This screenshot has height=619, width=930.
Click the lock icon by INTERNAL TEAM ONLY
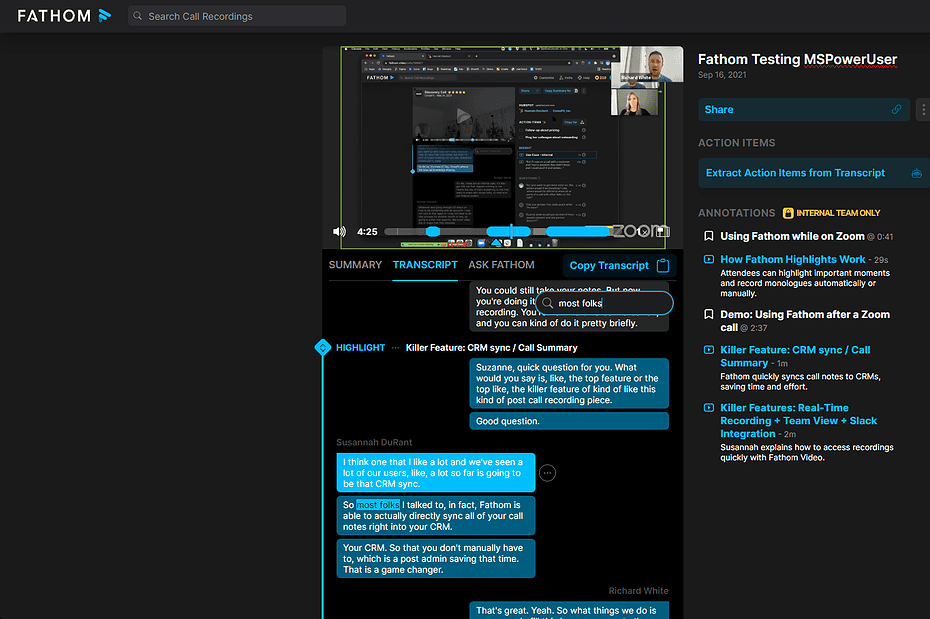[x=788, y=213]
